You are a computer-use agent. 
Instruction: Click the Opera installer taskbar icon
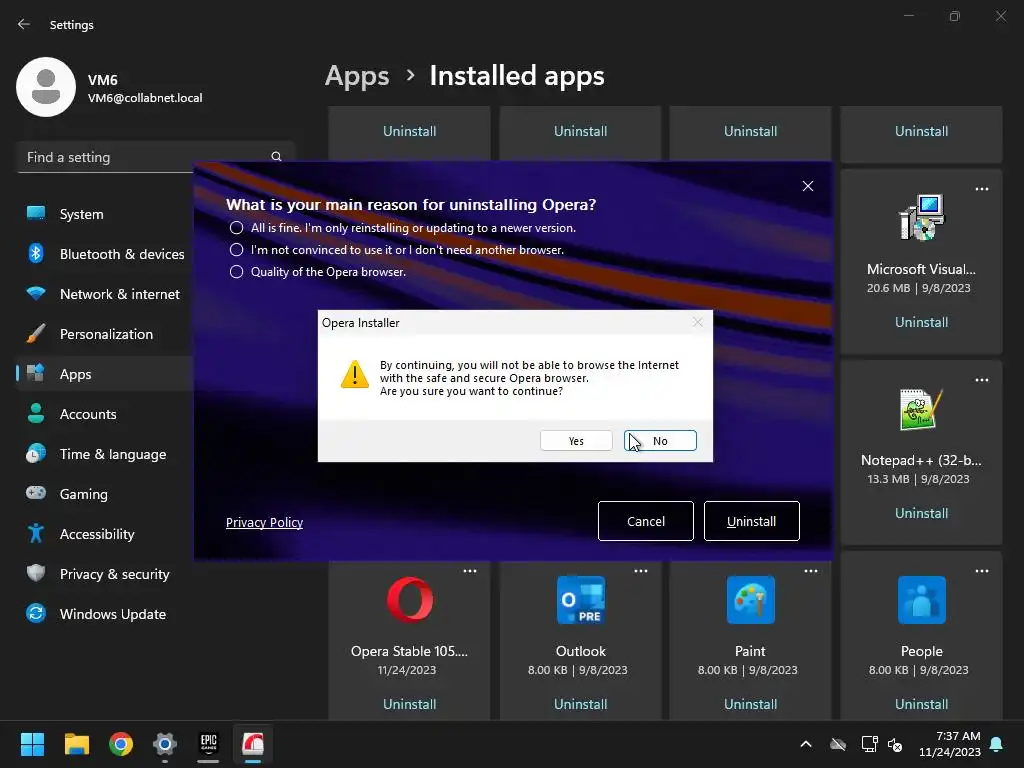(253, 744)
